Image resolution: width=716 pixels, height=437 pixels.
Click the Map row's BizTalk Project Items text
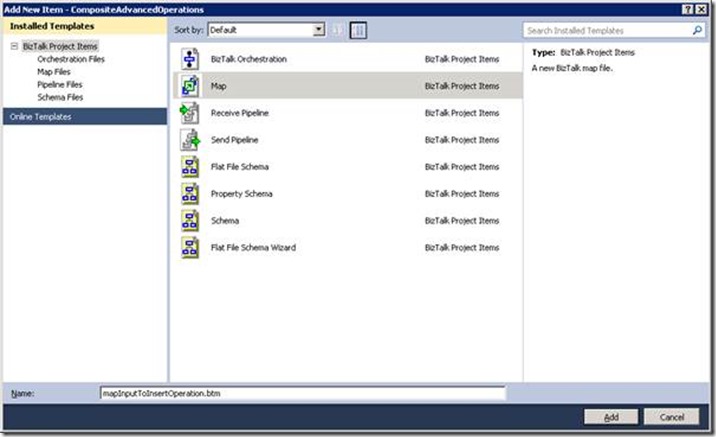click(462, 86)
